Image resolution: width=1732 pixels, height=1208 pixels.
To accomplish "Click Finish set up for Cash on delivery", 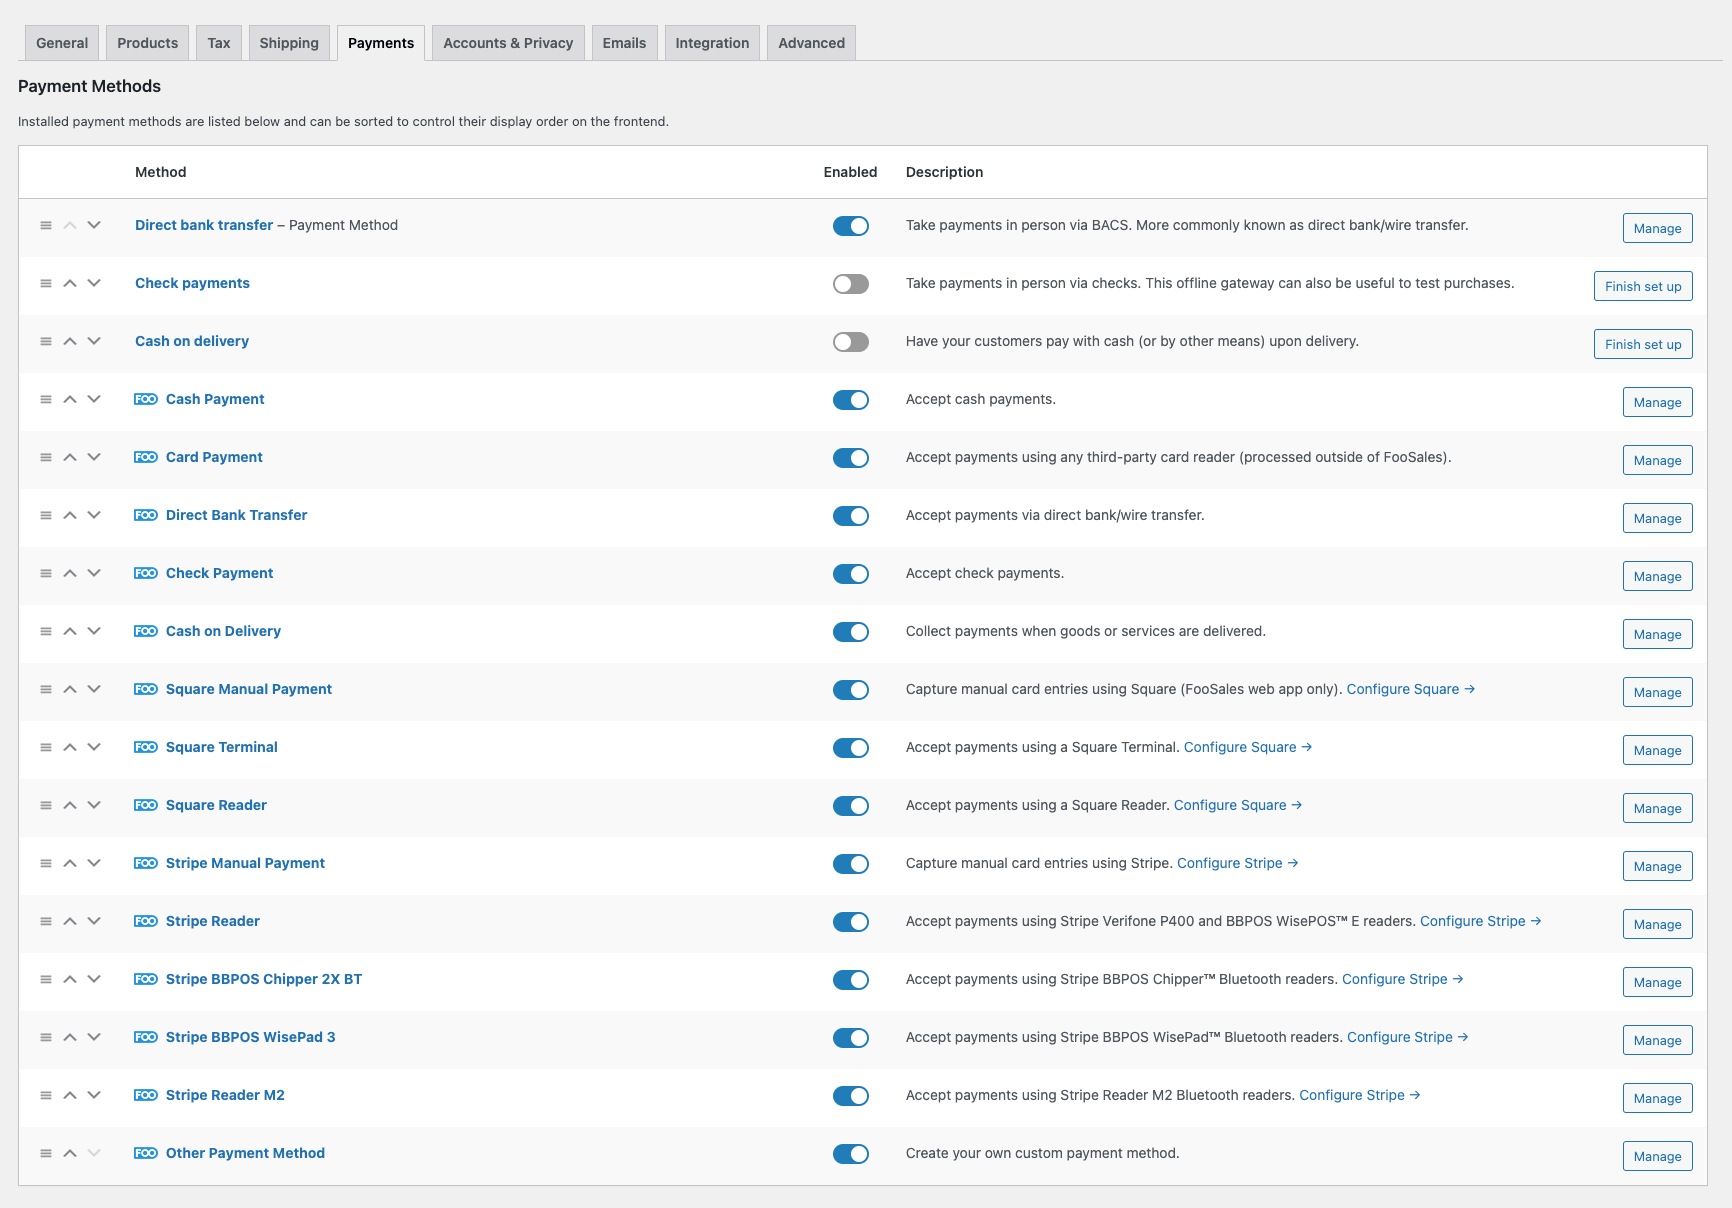I will [1643, 344].
